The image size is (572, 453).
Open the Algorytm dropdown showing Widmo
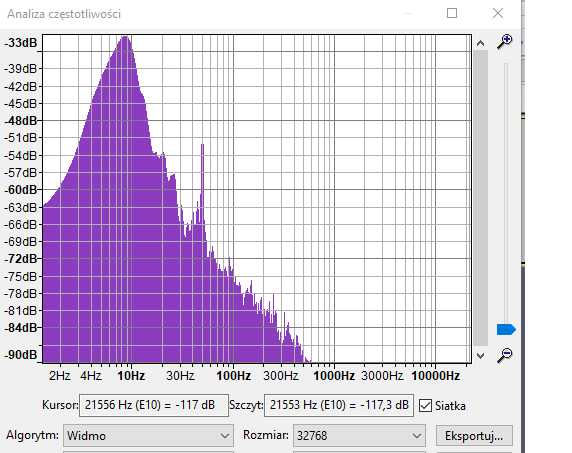[x=148, y=435]
